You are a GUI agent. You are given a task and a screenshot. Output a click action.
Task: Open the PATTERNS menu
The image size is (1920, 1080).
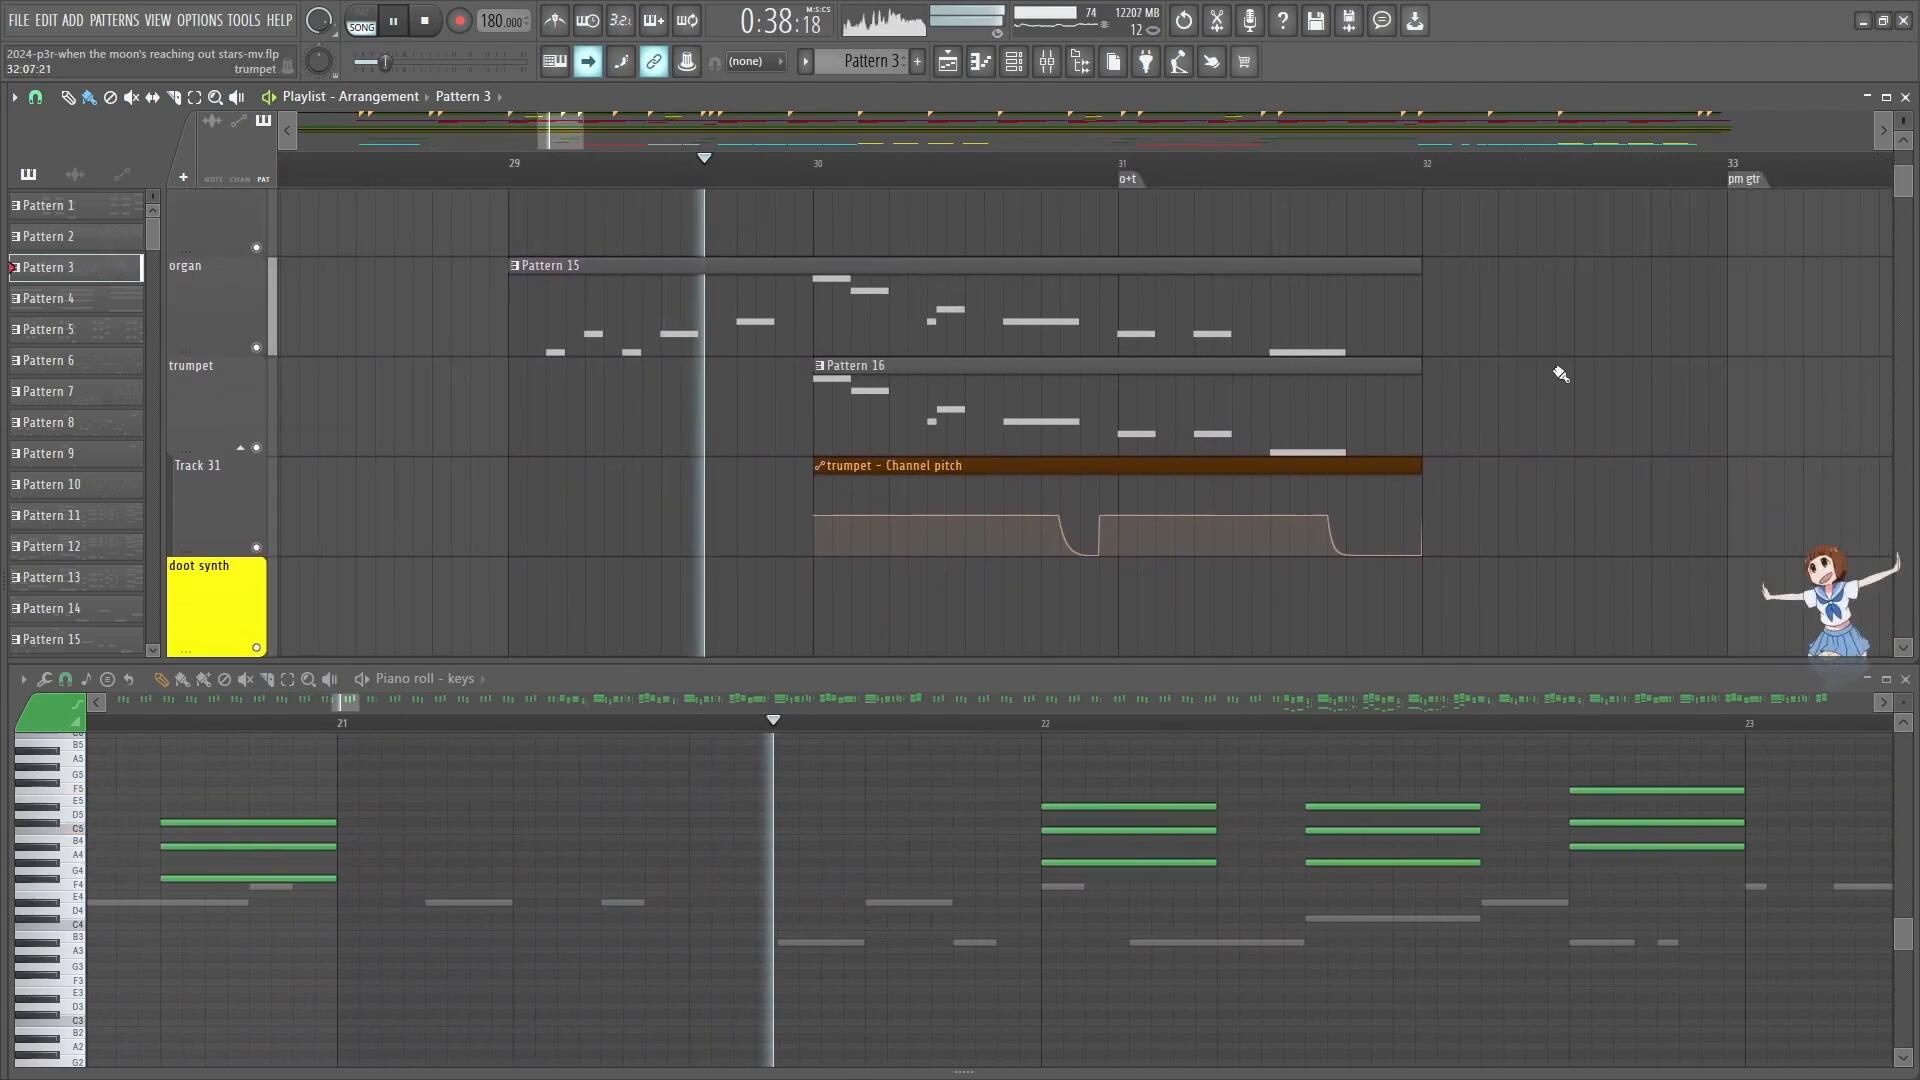point(114,20)
